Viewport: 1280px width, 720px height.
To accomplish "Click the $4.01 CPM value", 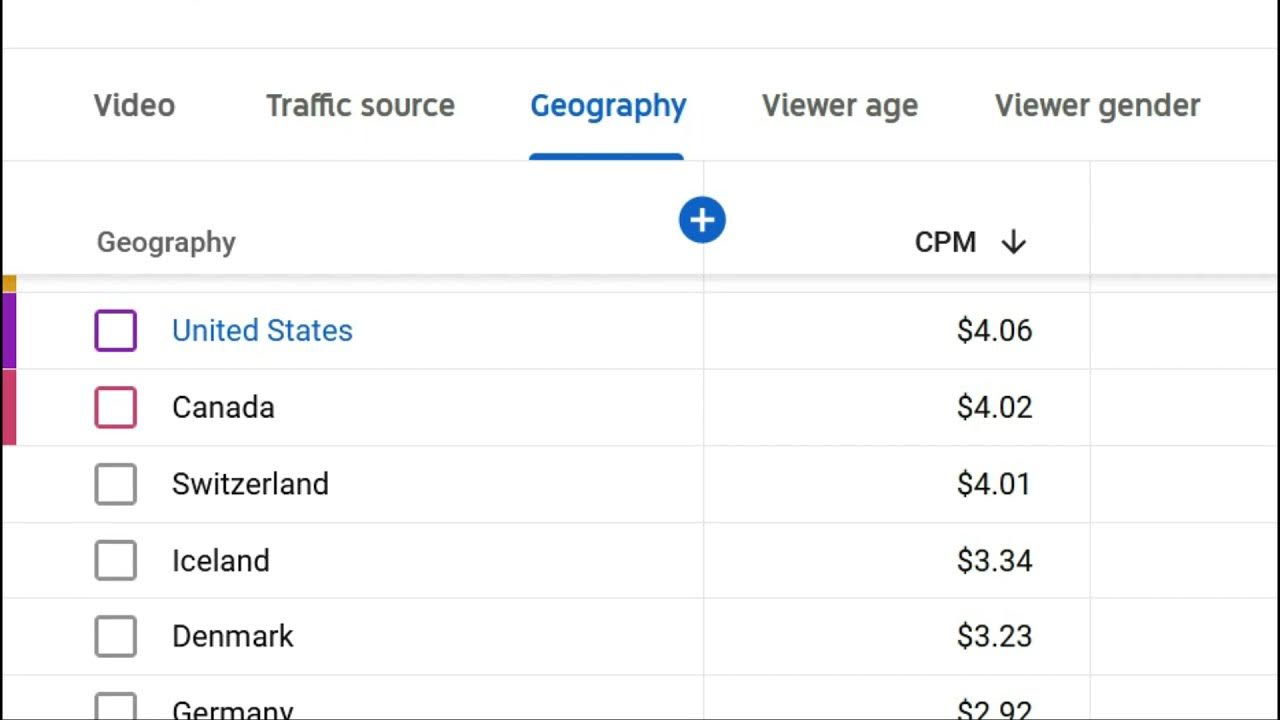I will coord(994,484).
